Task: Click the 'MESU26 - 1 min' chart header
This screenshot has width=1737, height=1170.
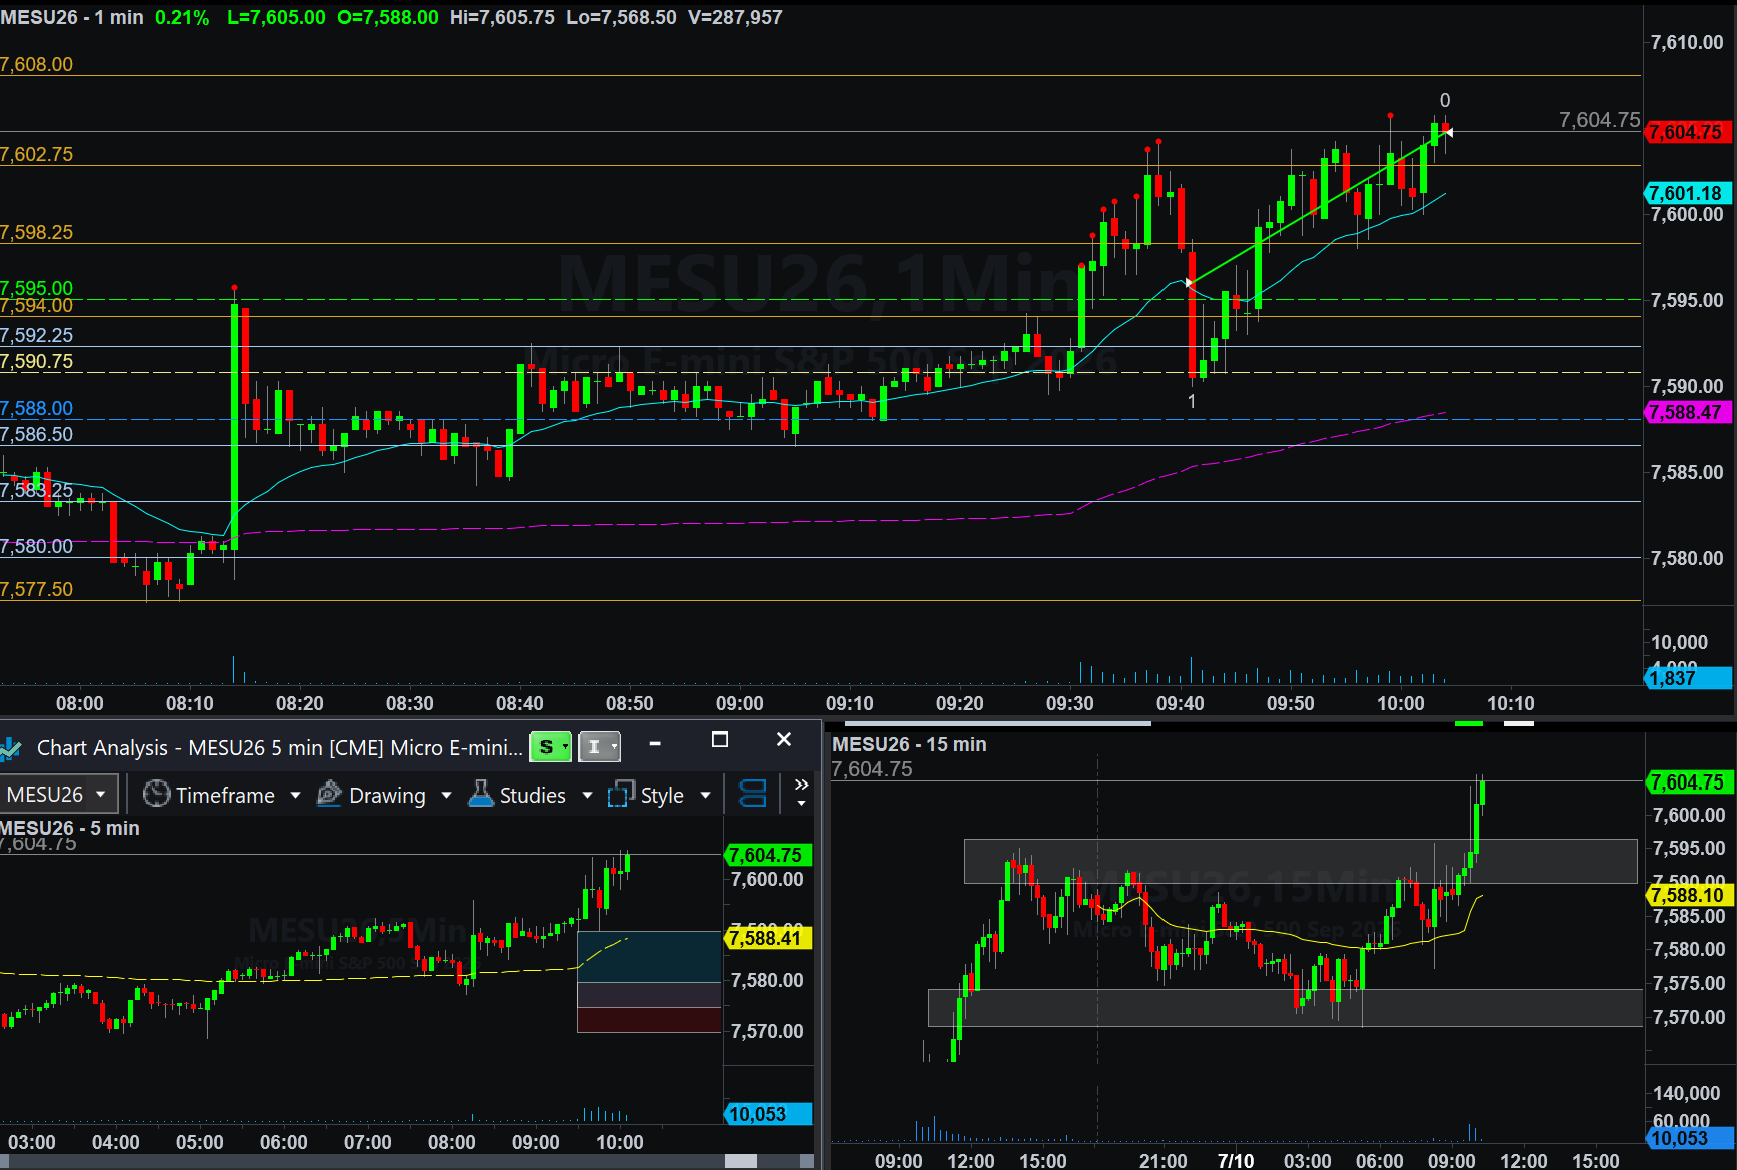Action: click(72, 17)
